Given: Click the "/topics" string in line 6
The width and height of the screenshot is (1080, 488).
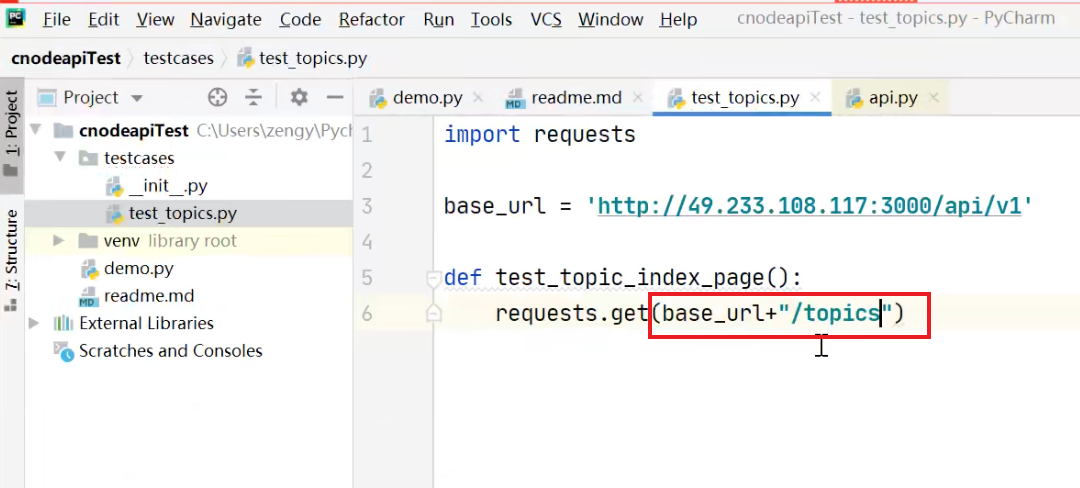Looking at the screenshot, I should coord(835,314).
